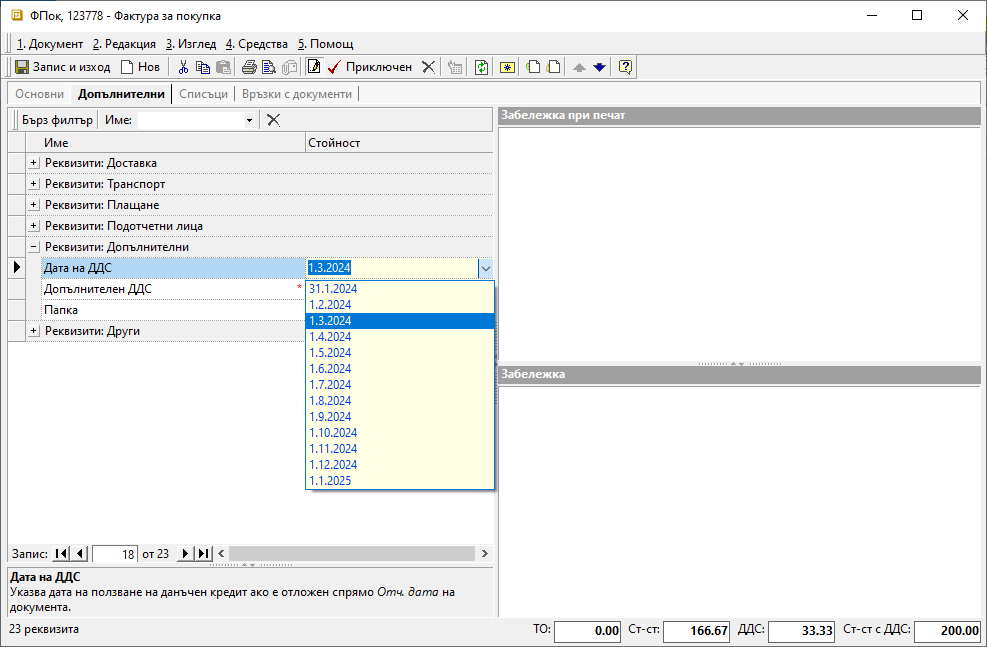Select 1.6.2024 from the date list
Viewport: 987px width, 647px height.
coord(331,369)
